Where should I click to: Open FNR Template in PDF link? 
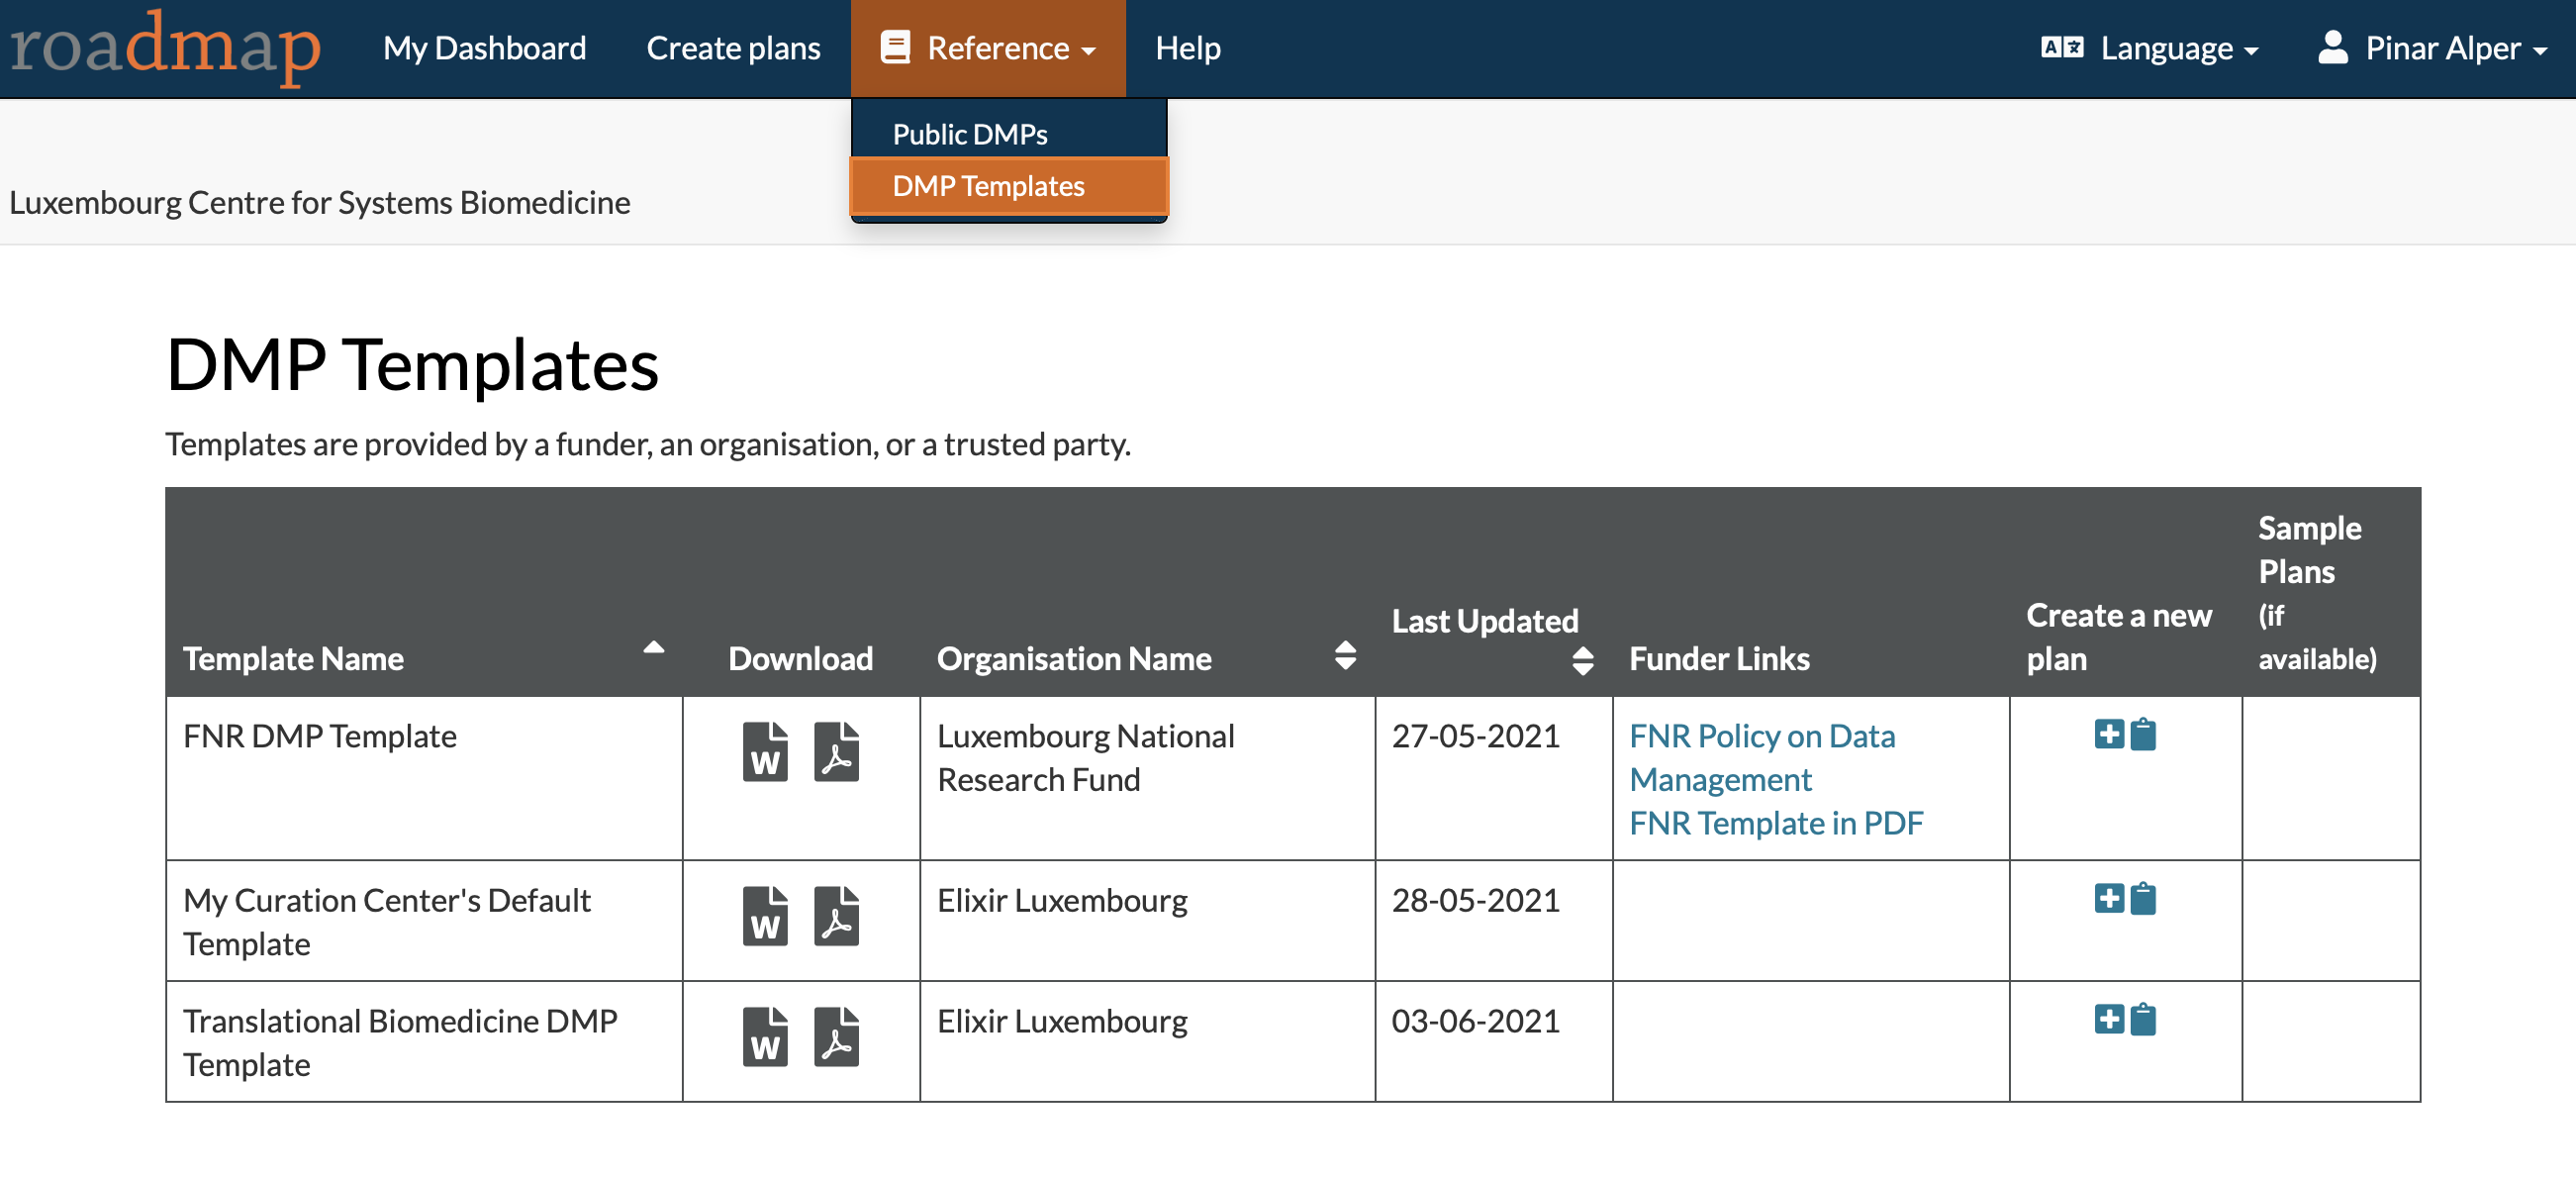[1775, 823]
